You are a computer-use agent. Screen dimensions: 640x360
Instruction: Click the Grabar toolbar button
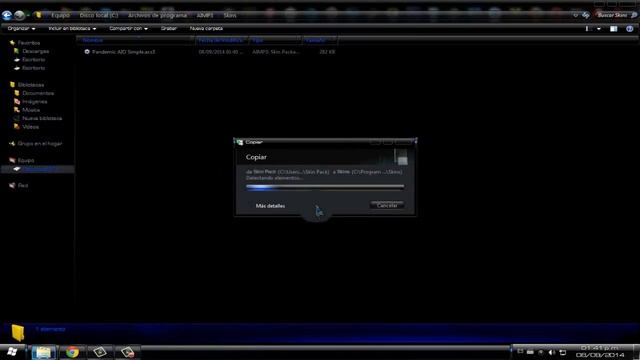tap(169, 29)
